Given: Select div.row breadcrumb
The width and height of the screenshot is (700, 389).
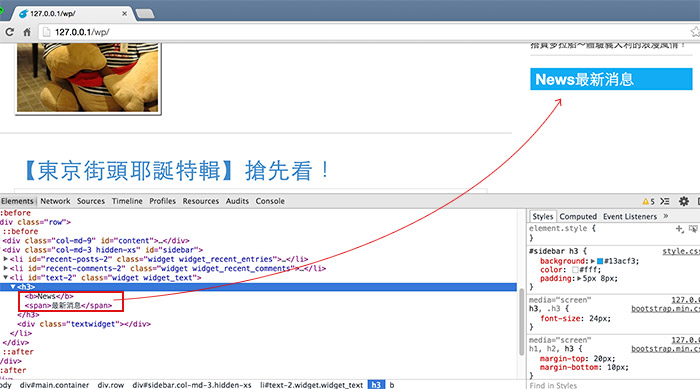Looking at the screenshot, I should coord(111,385).
